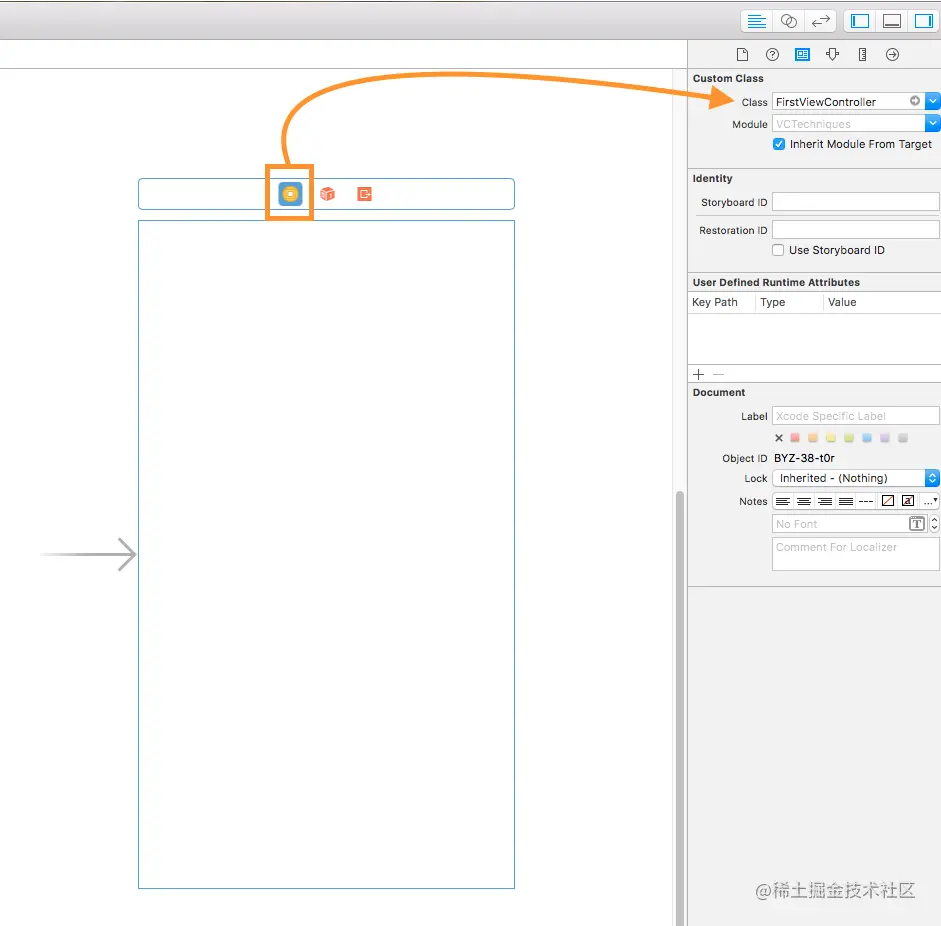The height and width of the screenshot is (926, 941).
Task: Select the View Controller dock icon
Action: (290, 194)
